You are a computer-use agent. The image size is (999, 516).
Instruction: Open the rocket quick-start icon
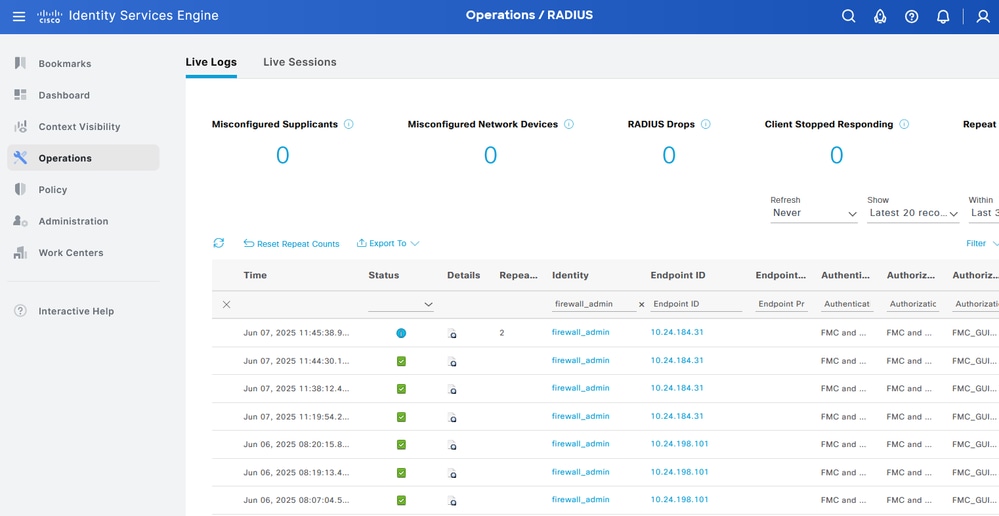click(x=880, y=17)
